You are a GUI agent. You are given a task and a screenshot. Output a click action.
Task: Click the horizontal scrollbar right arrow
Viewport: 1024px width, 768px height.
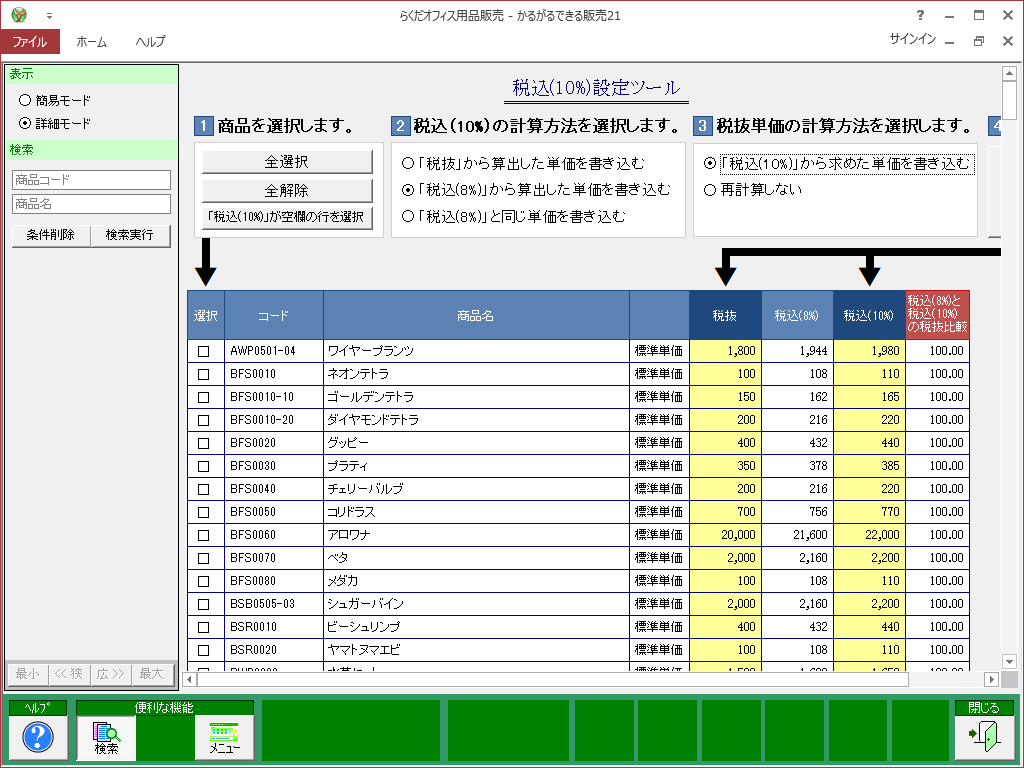[x=991, y=679]
